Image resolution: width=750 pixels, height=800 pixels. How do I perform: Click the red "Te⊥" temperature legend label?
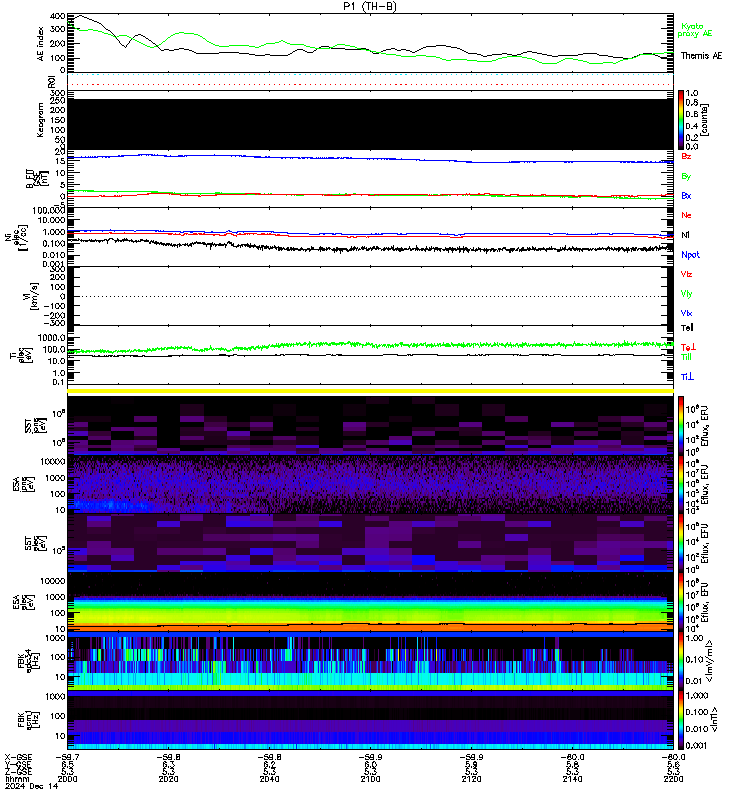[688, 347]
